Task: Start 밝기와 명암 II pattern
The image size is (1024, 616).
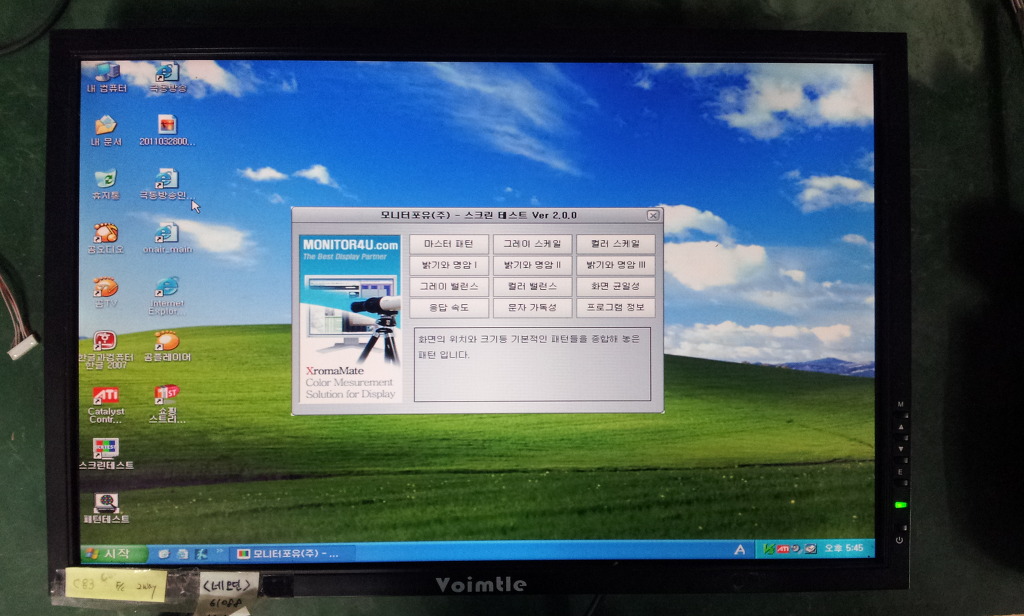Action: tap(532, 265)
